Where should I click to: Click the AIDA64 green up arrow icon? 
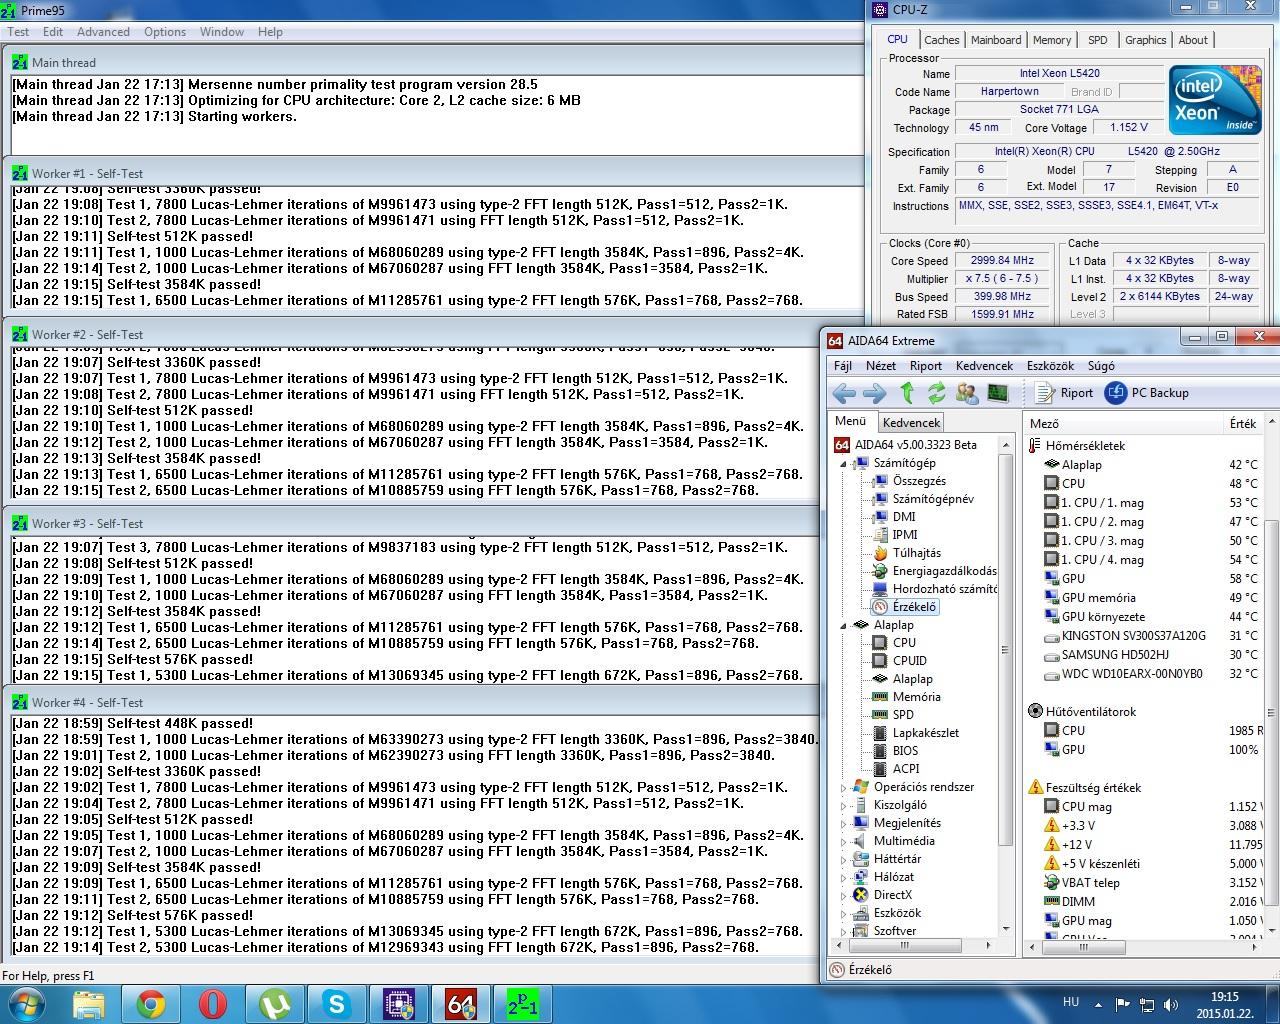click(x=907, y=393)
